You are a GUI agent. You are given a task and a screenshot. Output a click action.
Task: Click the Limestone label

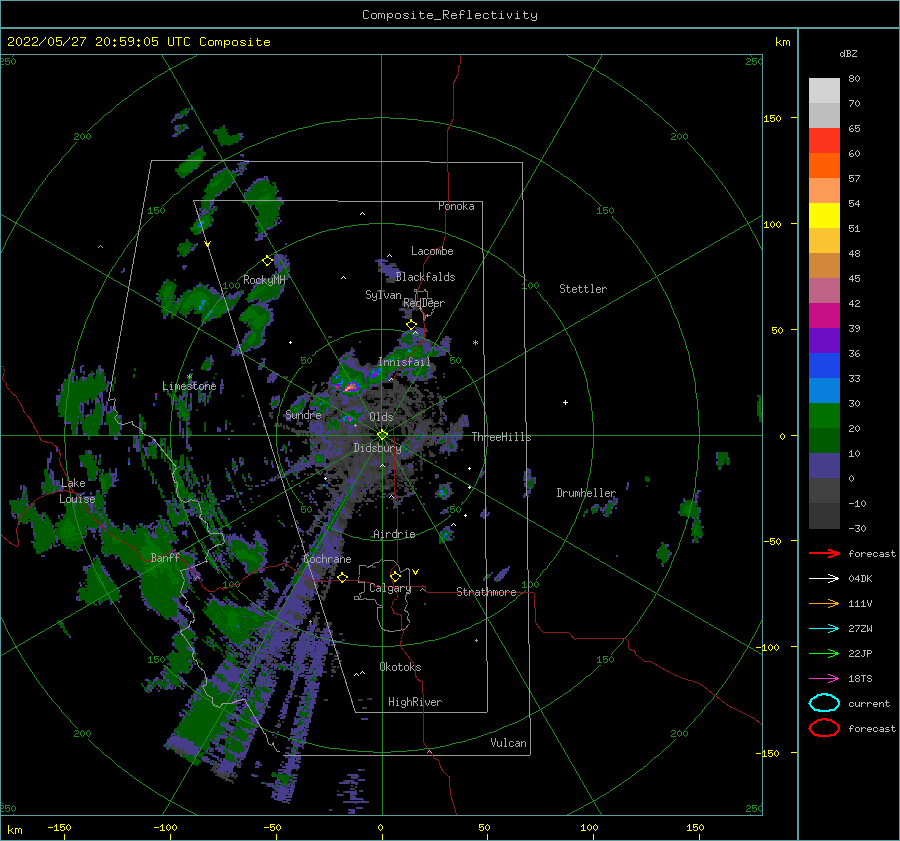pos(189,386)
